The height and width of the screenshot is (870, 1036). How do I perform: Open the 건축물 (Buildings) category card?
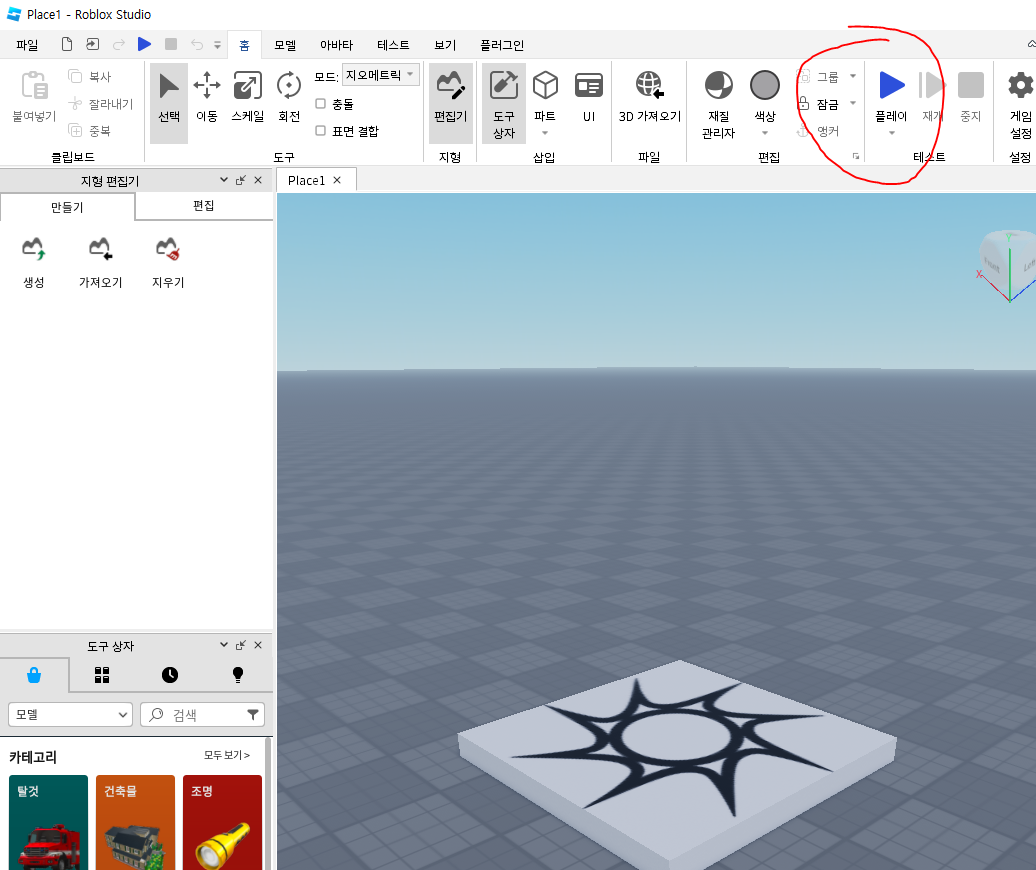point(135,822)
